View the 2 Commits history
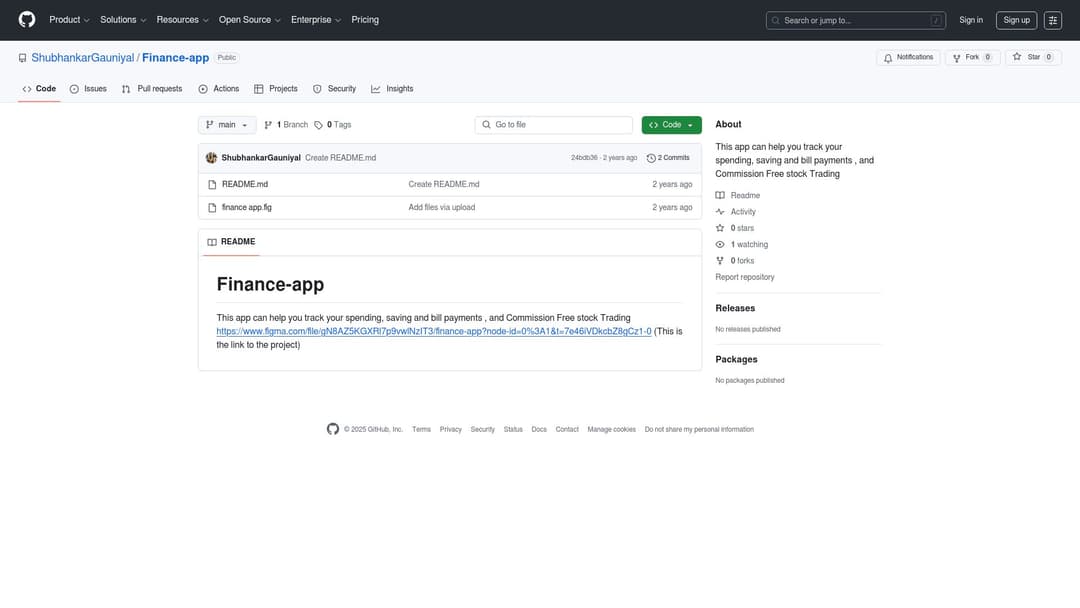The image size is (1080, 608). 668,158
